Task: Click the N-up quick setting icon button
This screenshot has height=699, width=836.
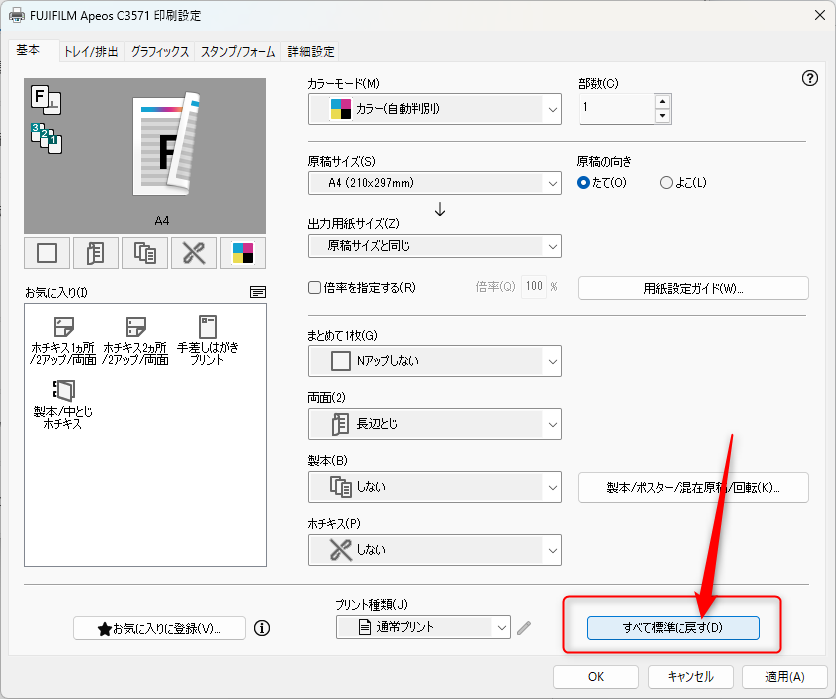Action: tap(47, 253)
